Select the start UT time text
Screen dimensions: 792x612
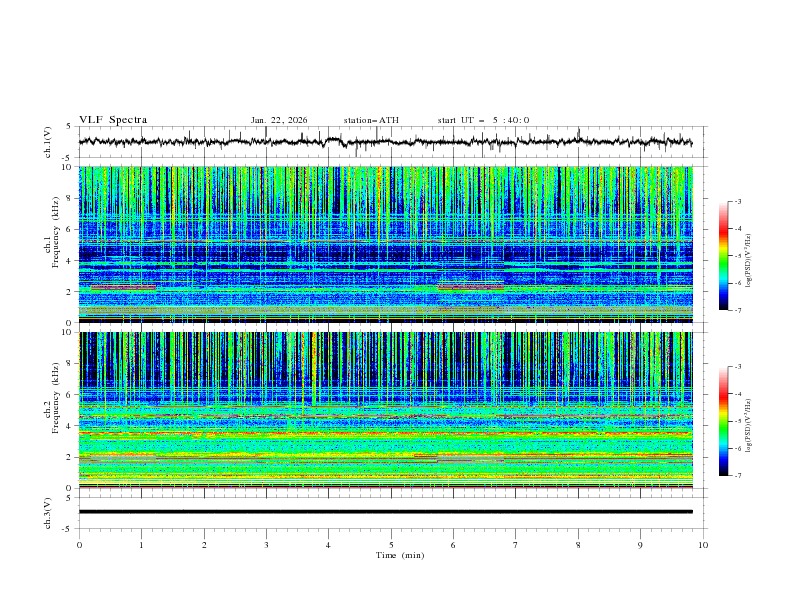coord(483,120)
